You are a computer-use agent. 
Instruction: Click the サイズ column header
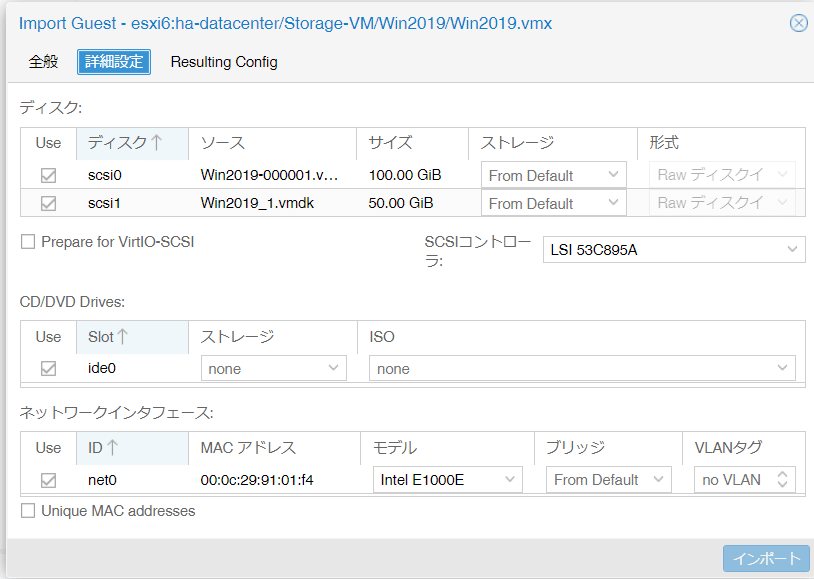(x=412, y=143)
